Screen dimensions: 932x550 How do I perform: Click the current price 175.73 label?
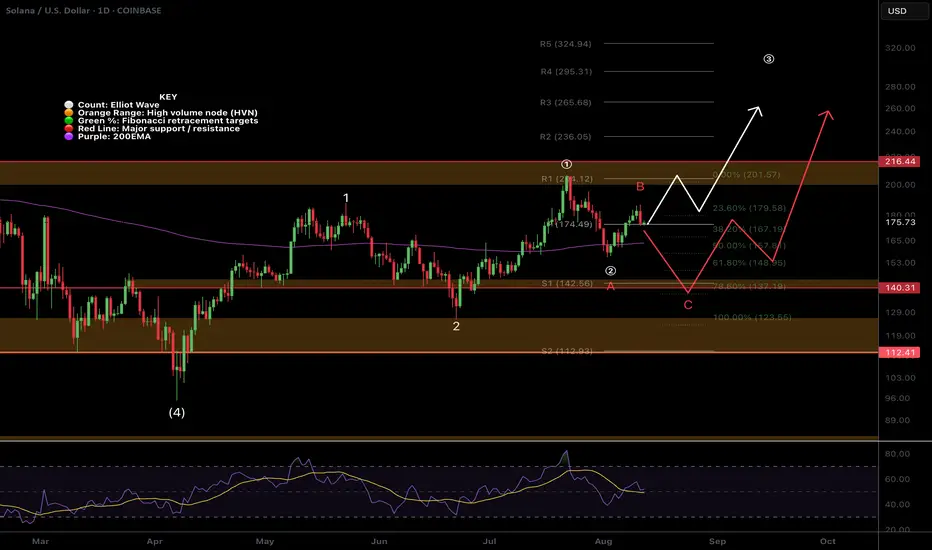900,222
